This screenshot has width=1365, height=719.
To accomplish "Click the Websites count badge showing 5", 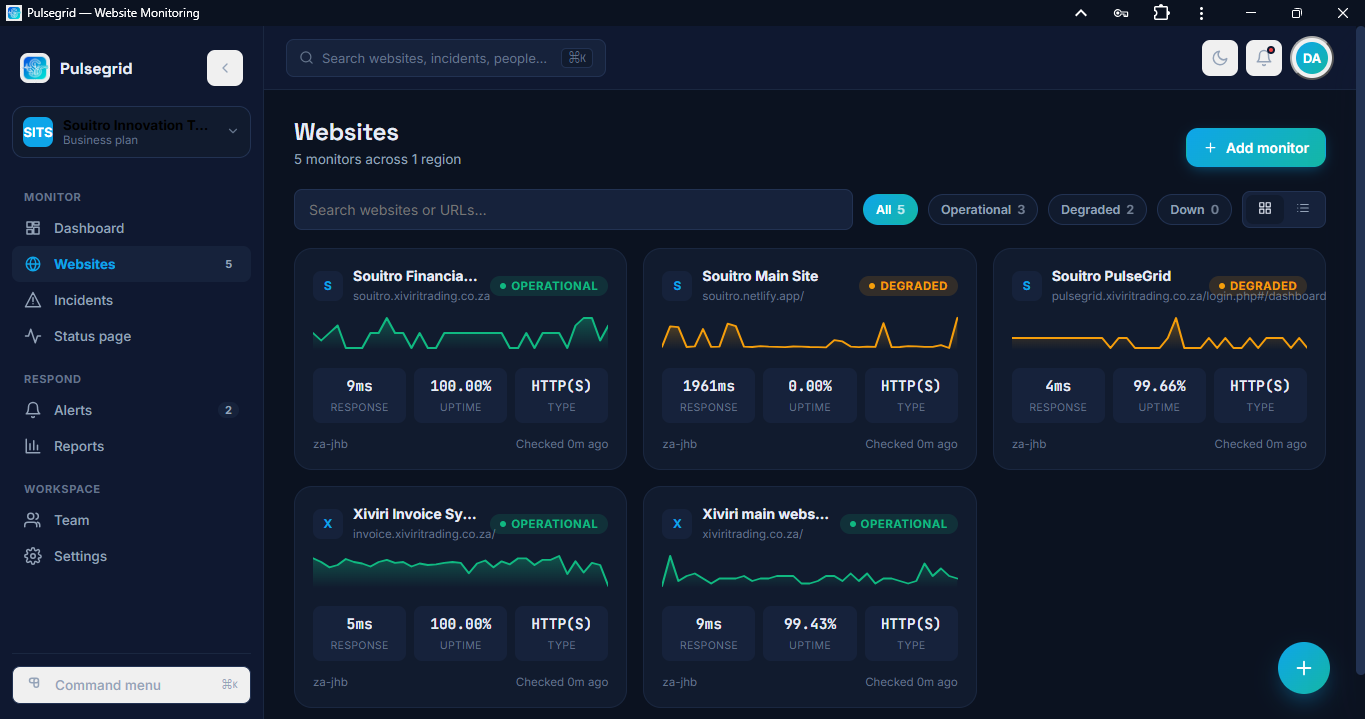I will pos(228,264).
